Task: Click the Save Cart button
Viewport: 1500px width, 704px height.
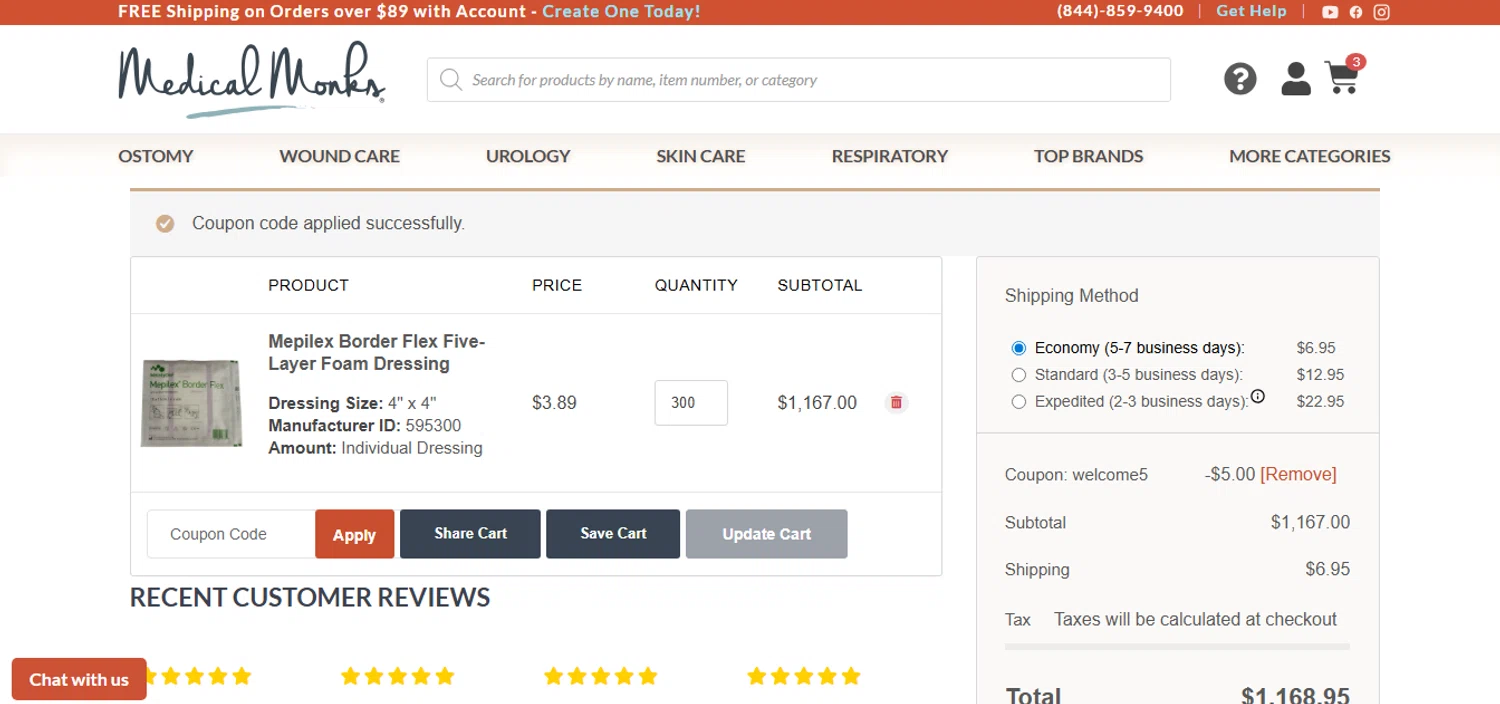Action: (x=613, y=534)
